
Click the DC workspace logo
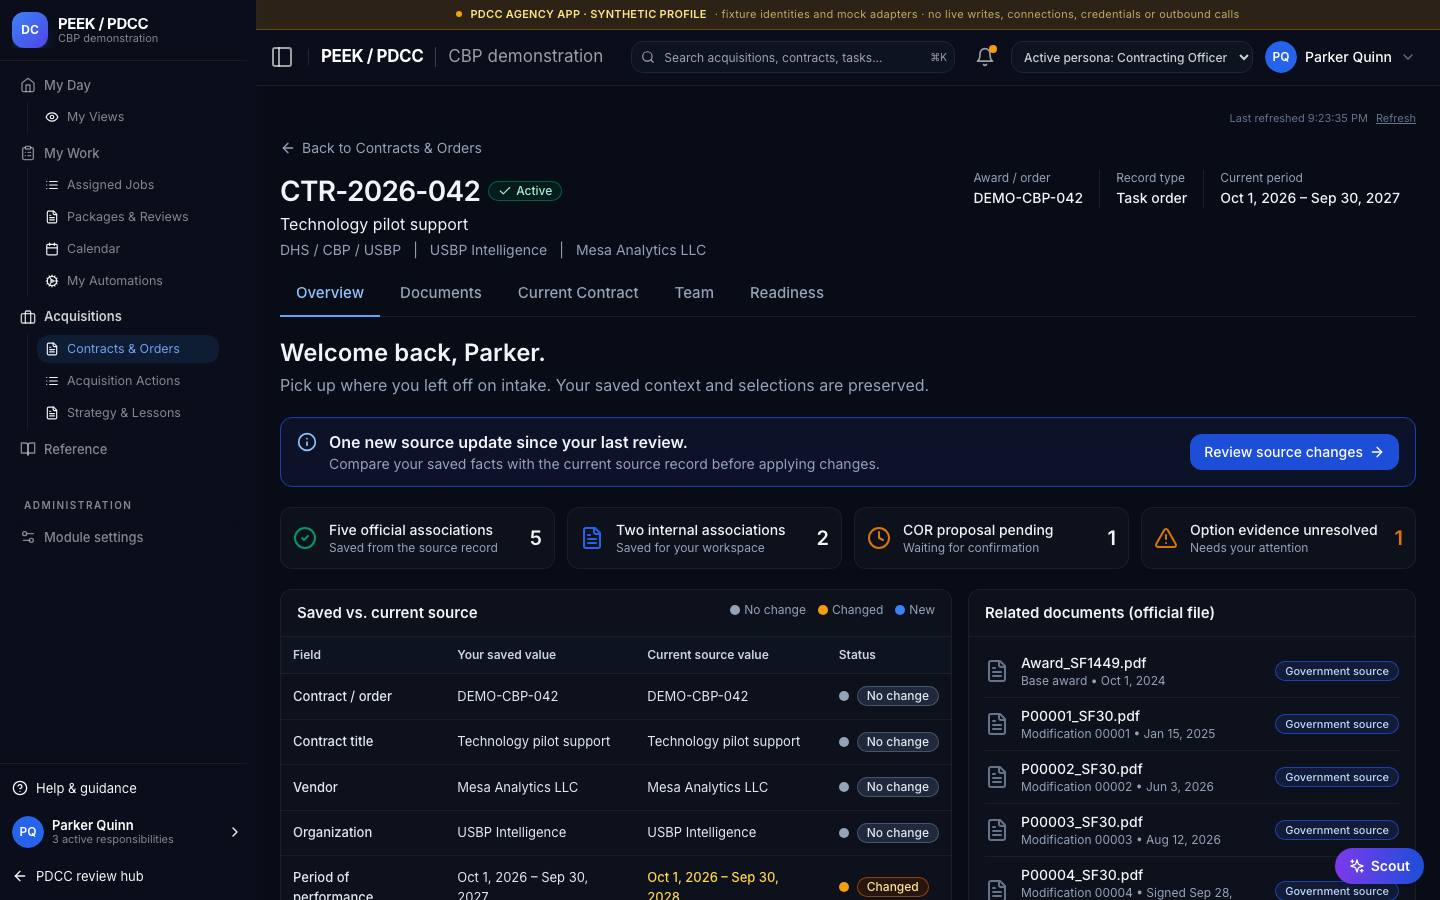click(30, 30)
